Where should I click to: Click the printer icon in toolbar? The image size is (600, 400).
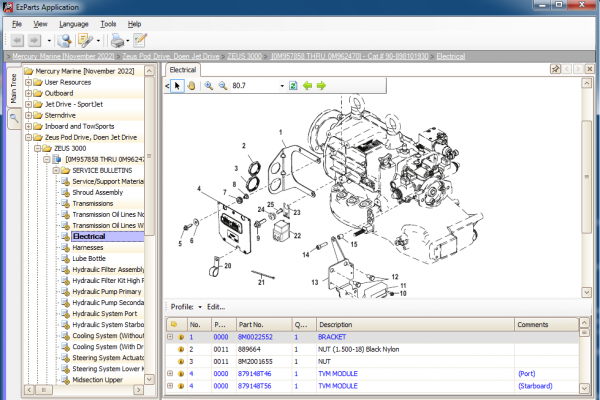(117, 41)
